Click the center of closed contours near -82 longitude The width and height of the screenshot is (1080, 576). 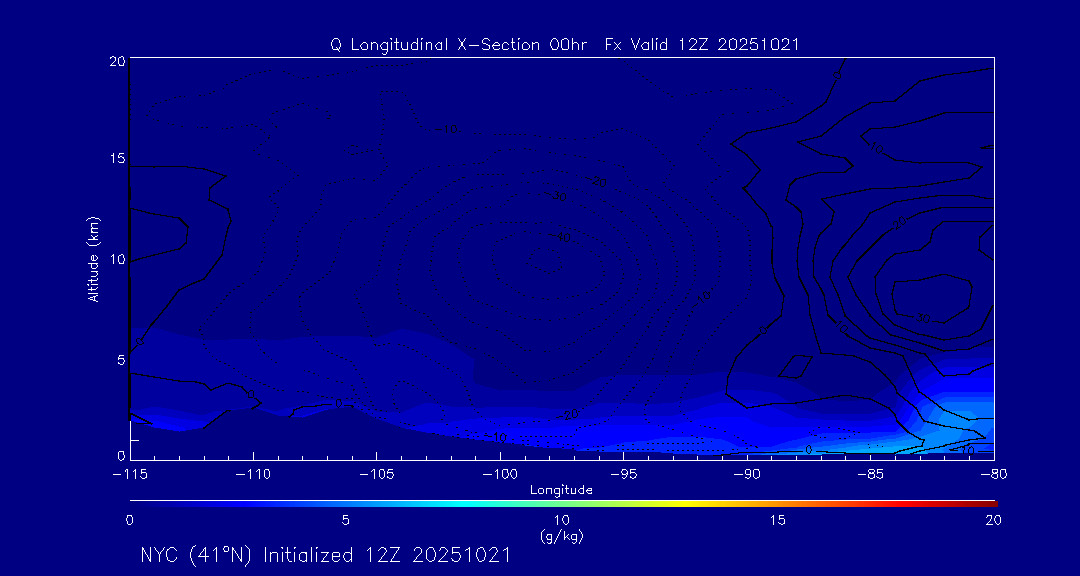tap(932, 298)
